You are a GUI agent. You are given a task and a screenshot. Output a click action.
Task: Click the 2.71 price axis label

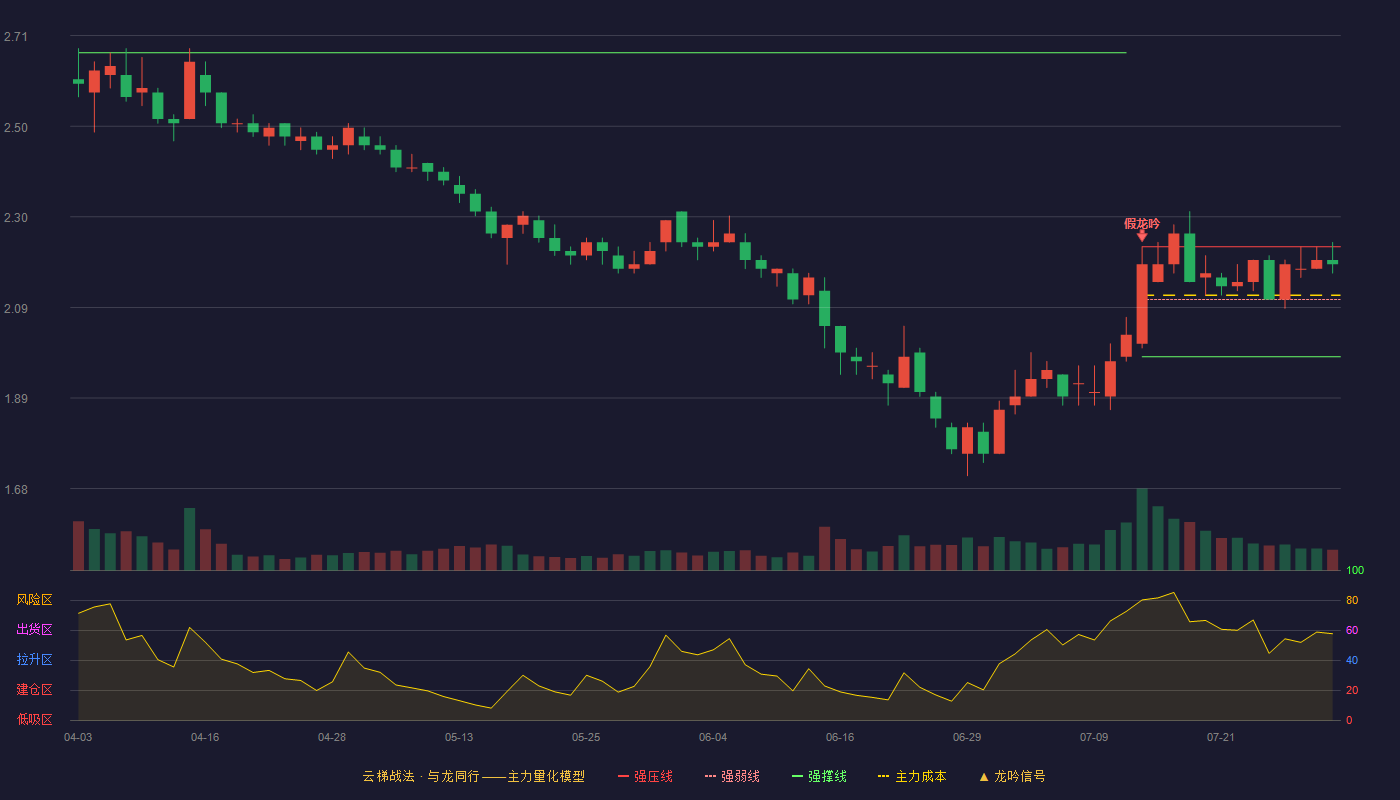[x=16, y=37]
